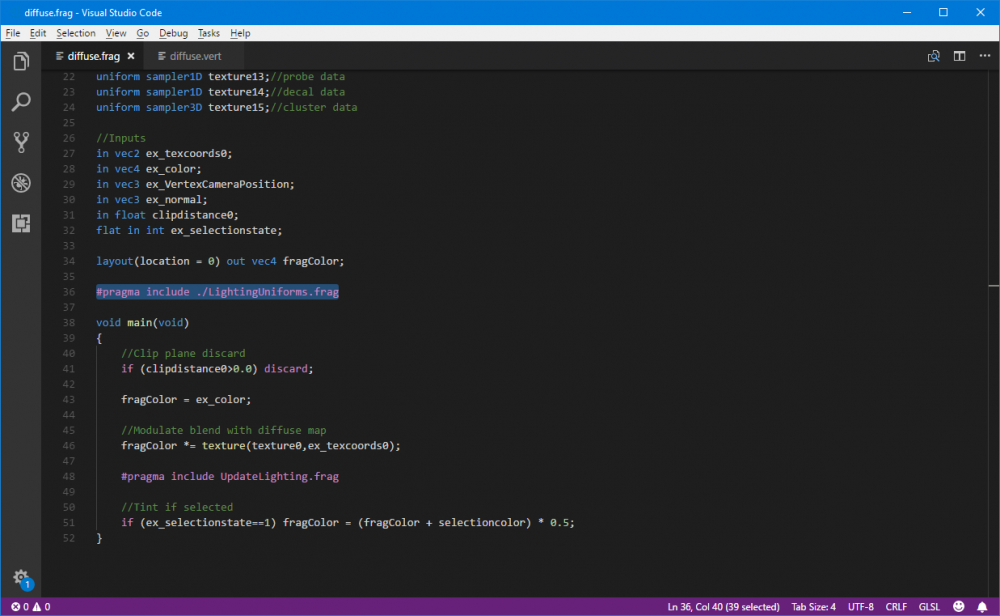Open the Source Control view
The width and height of the screenshot is (1000, 616).
[x=20, y=142]
